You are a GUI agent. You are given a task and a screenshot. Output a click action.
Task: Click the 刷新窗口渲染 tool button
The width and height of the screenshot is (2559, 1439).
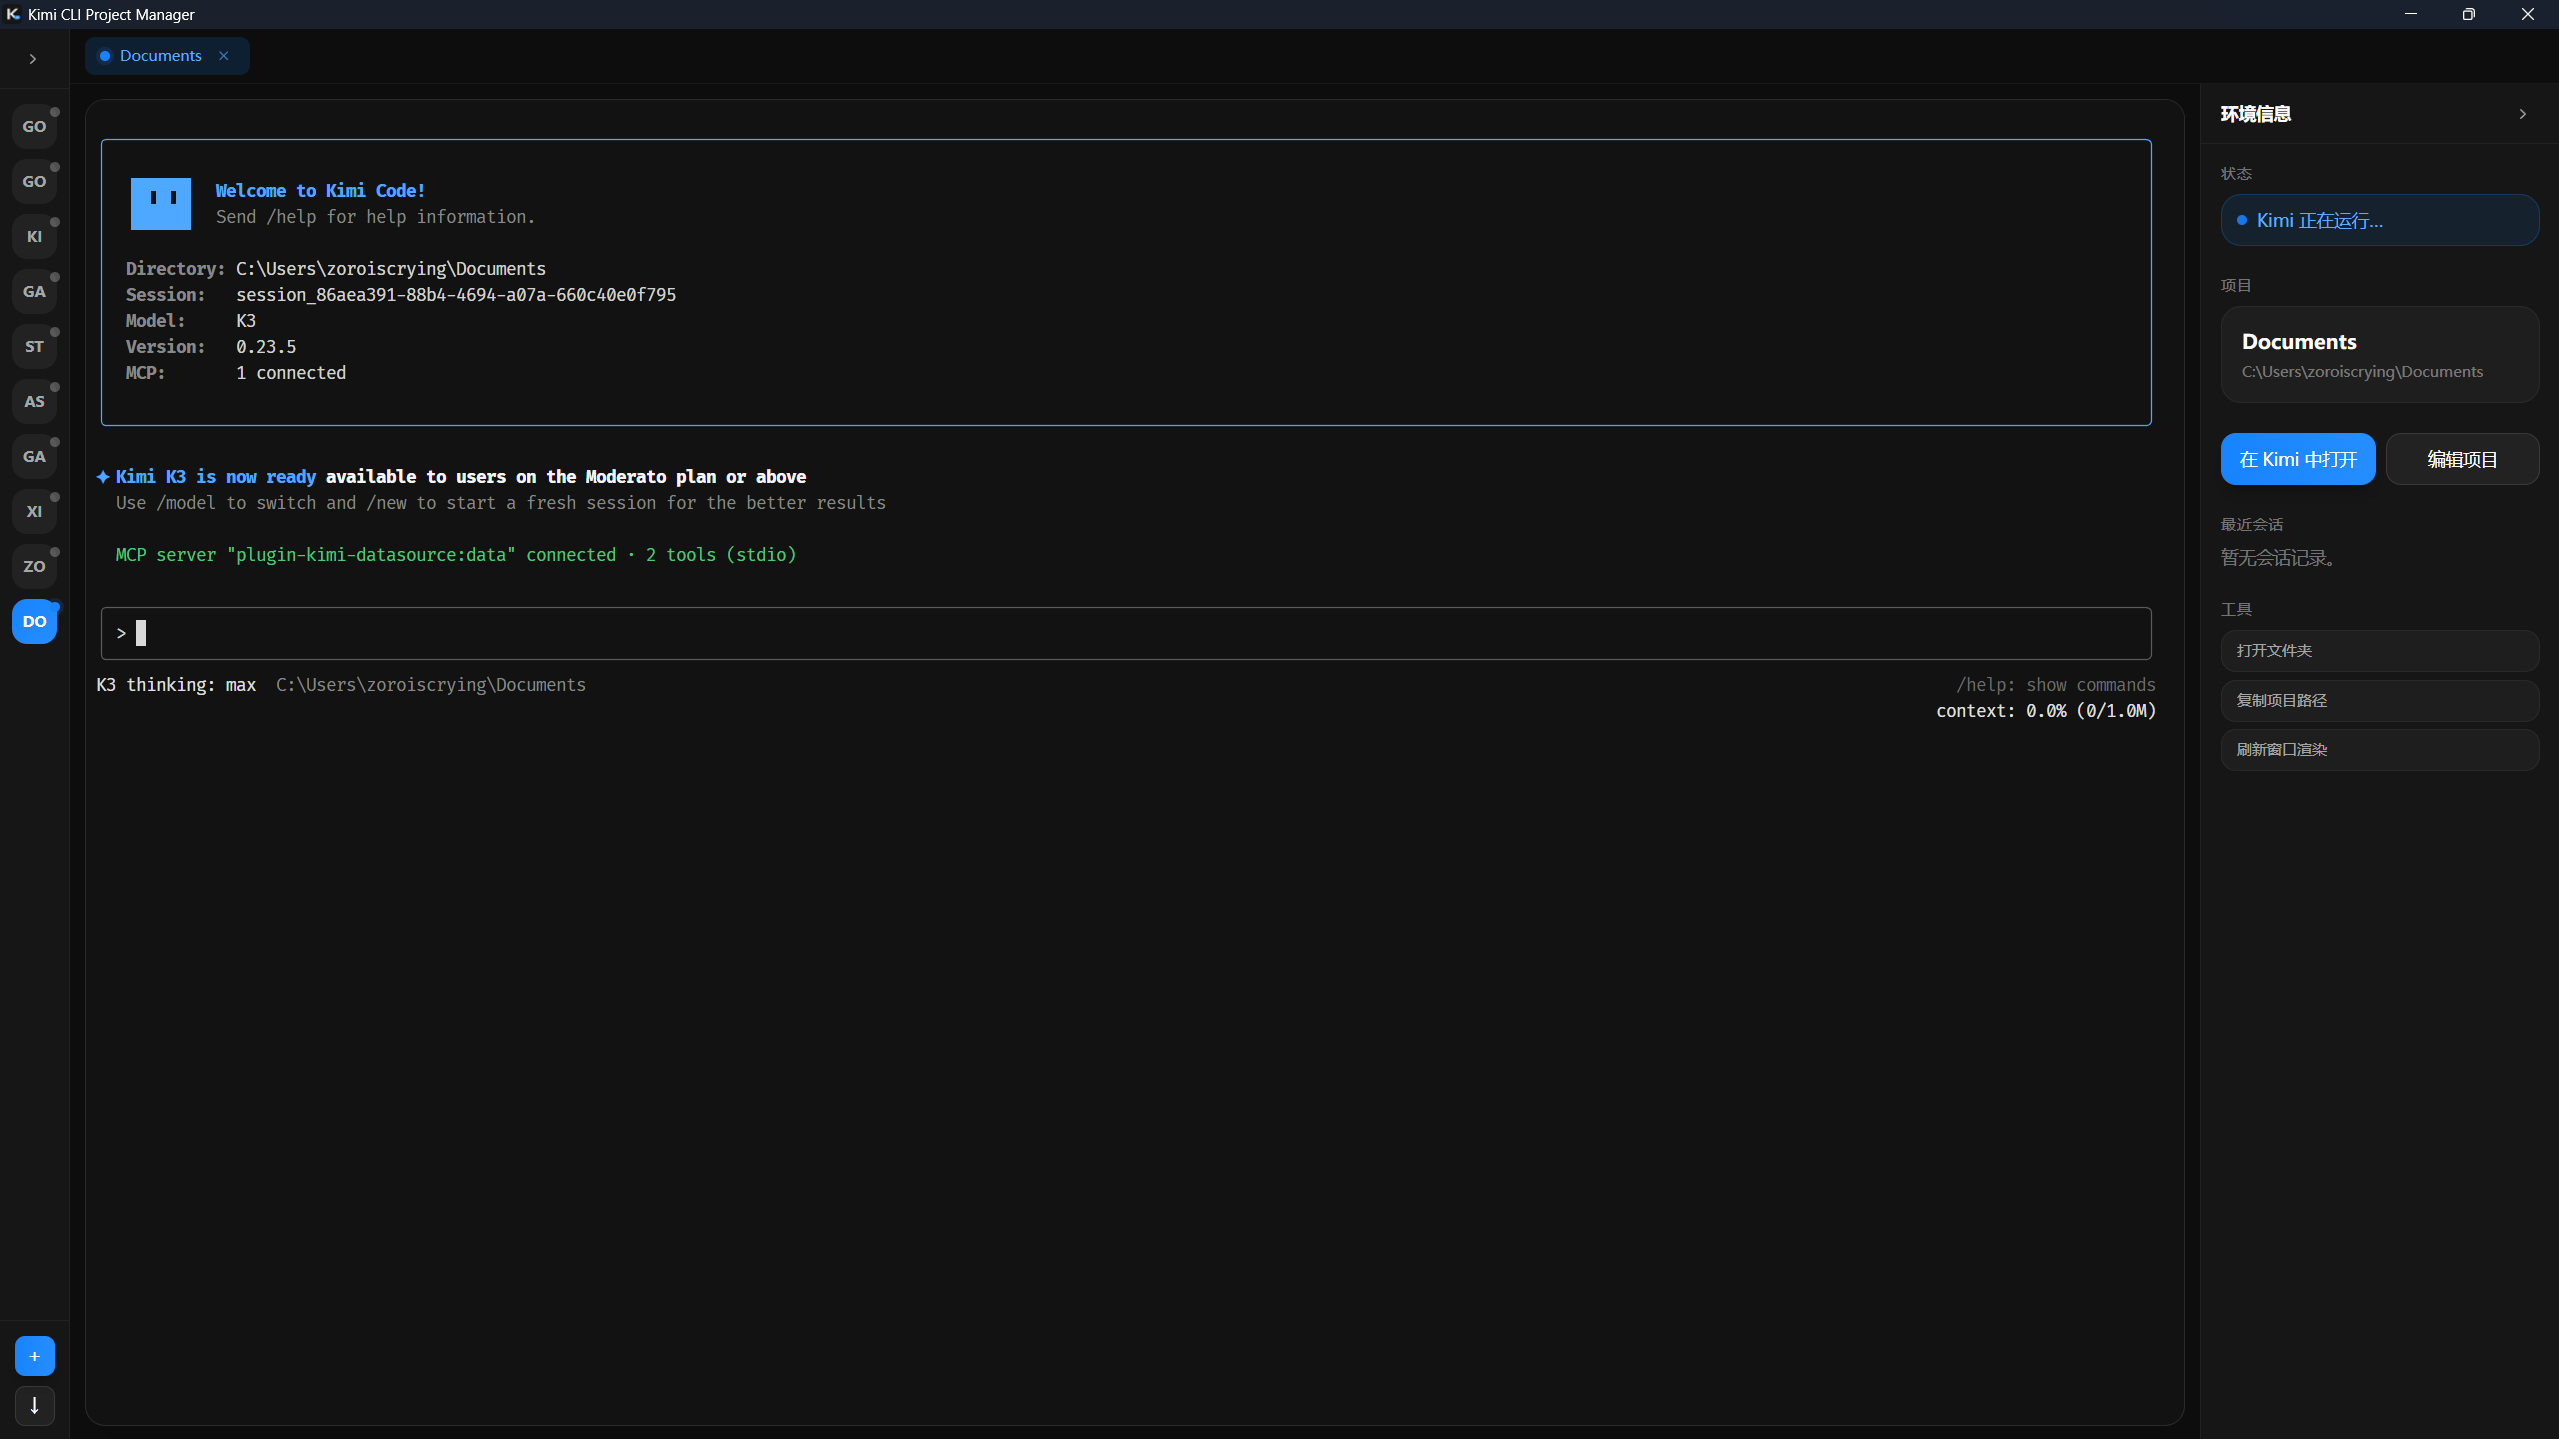click(x=2380, y=750)
